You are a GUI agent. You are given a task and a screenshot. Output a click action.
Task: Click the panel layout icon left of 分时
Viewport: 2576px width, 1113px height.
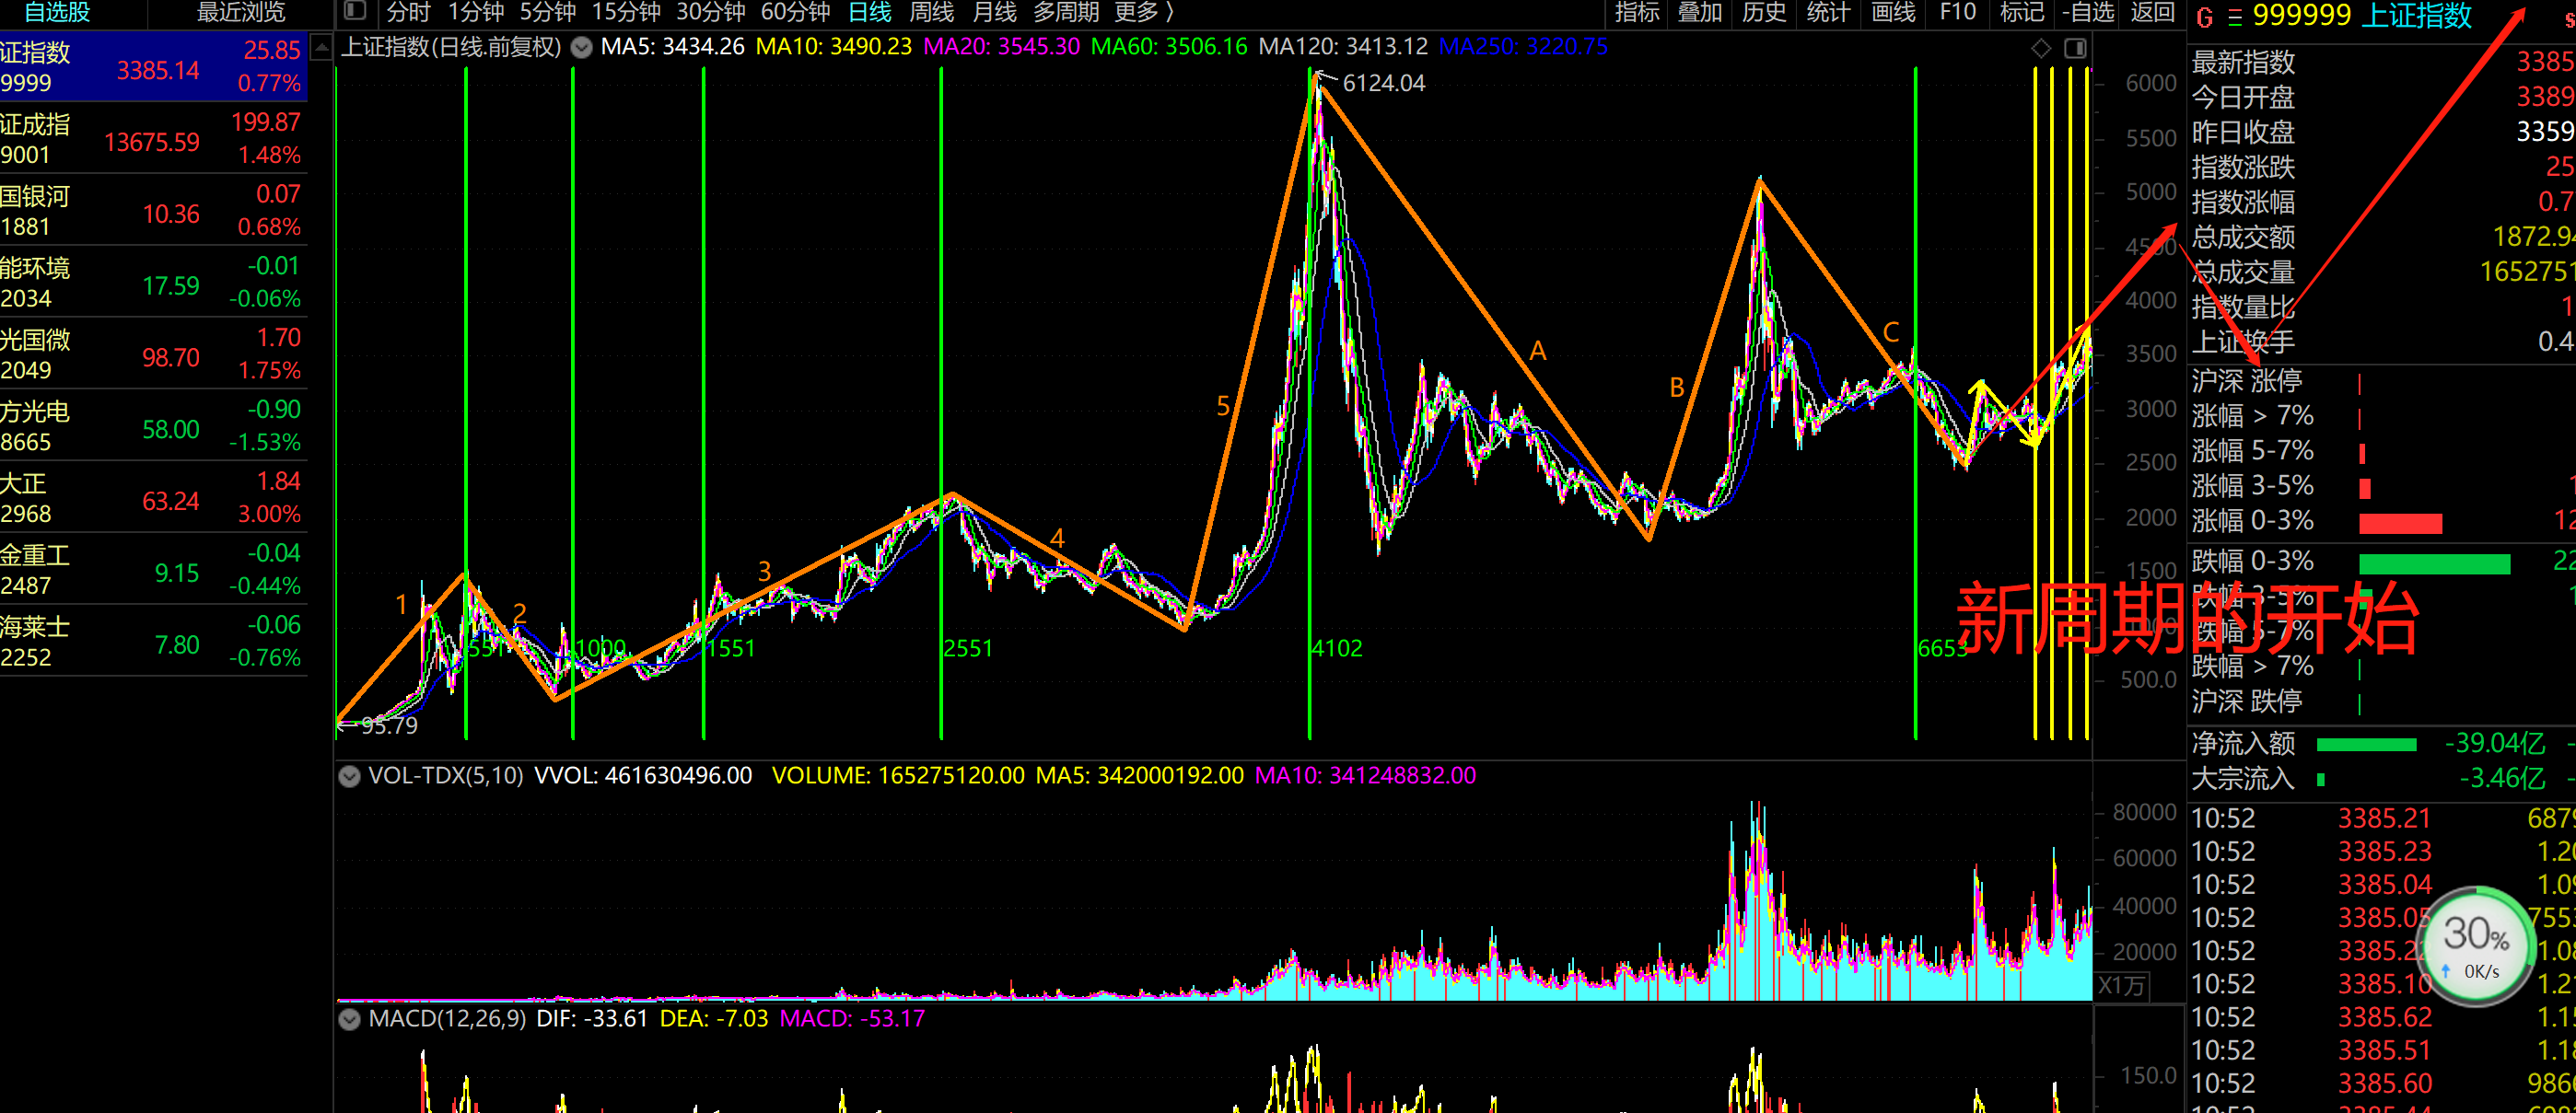click(354, 11)
